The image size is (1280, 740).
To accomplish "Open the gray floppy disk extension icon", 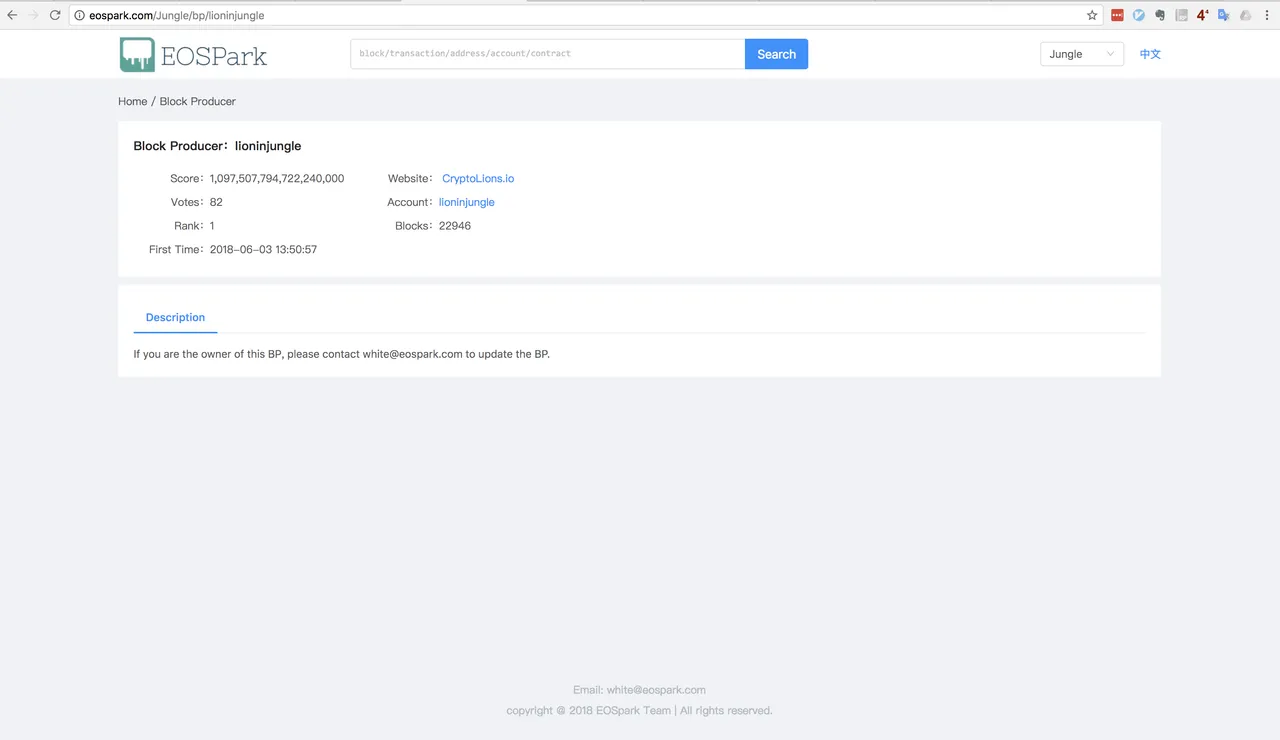I will 1181,15.
